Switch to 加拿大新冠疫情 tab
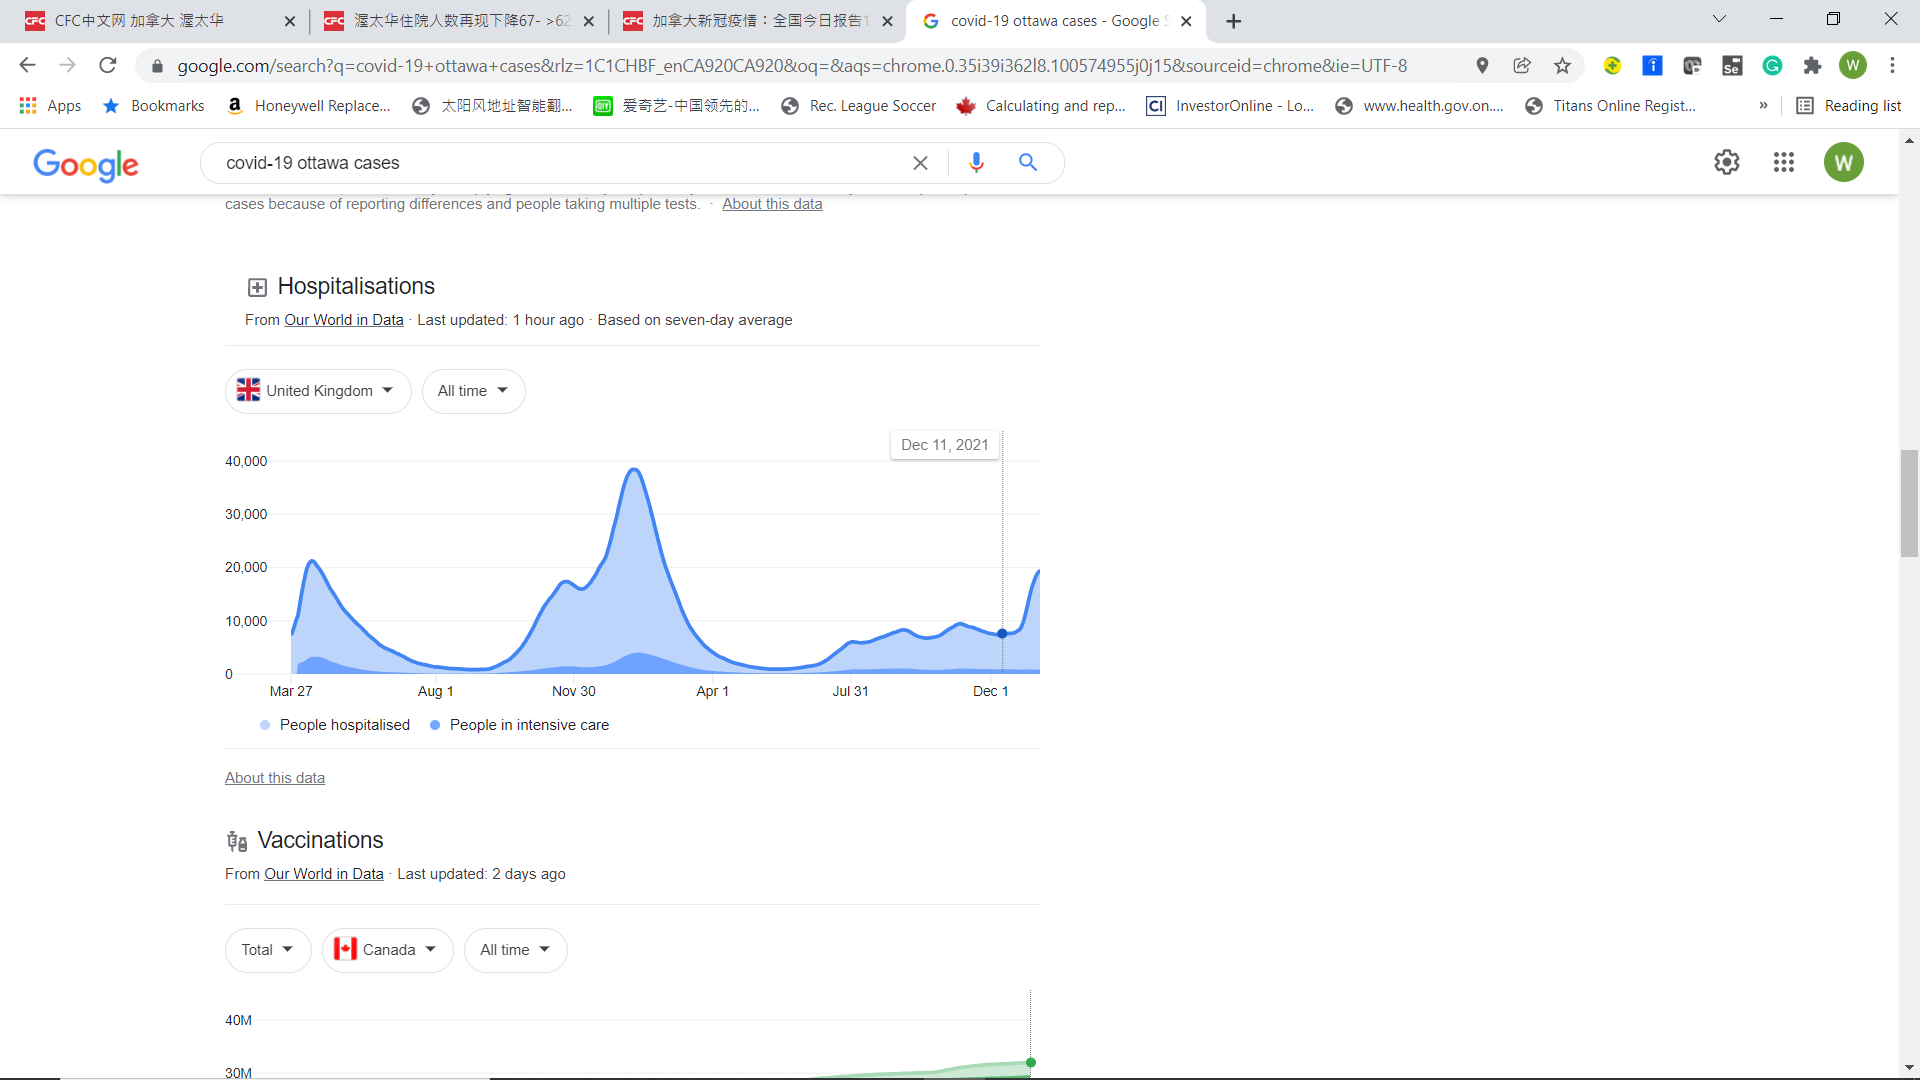Viewport: 1920px width, 1080px height. coord(759,21)
